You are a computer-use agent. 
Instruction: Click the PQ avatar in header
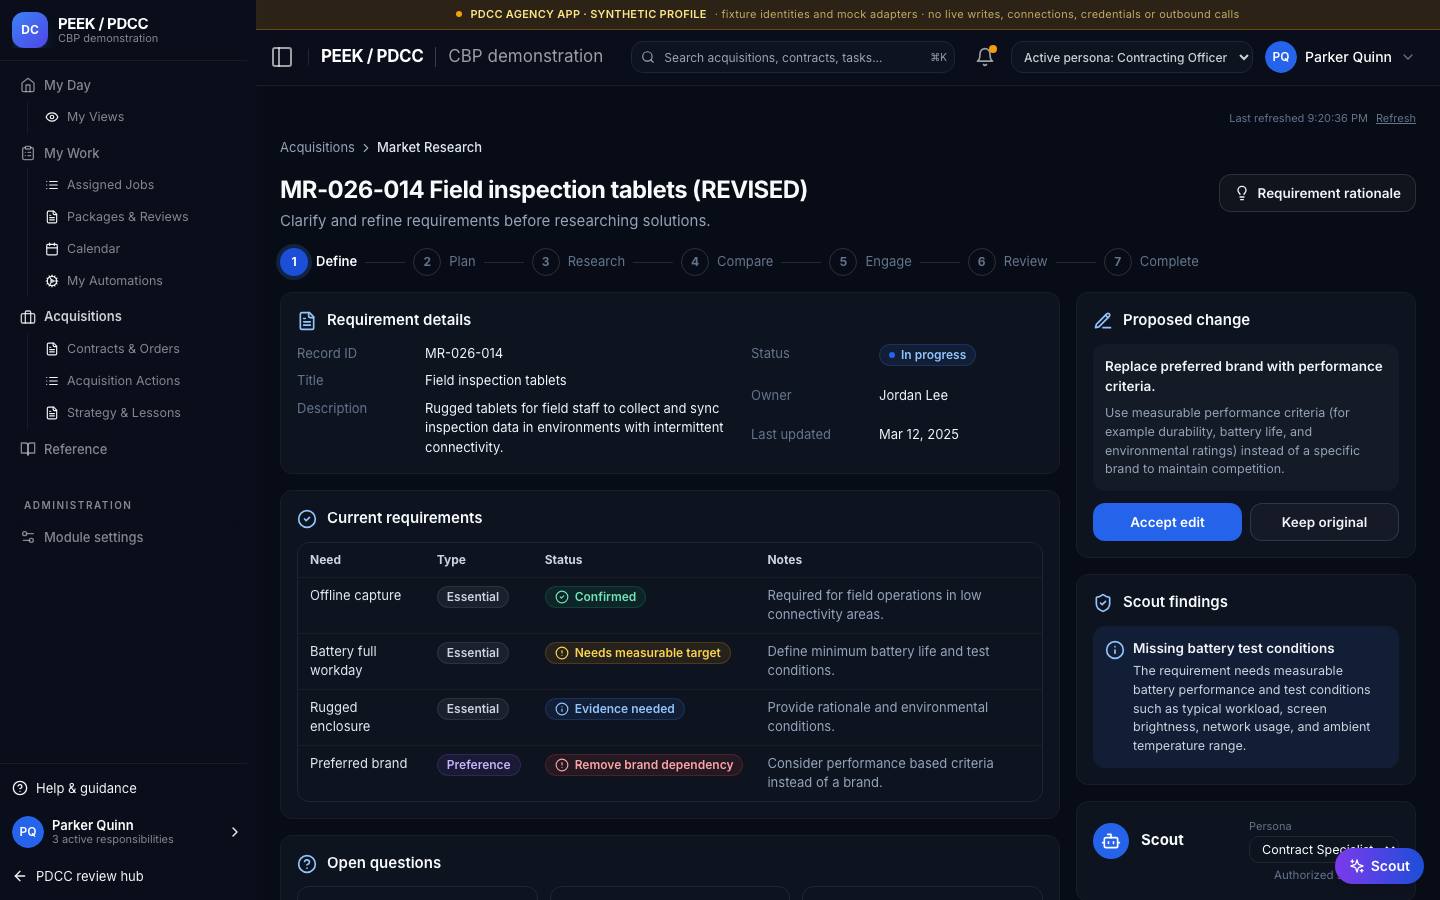pyautogui.click(x=1281, y=57)
